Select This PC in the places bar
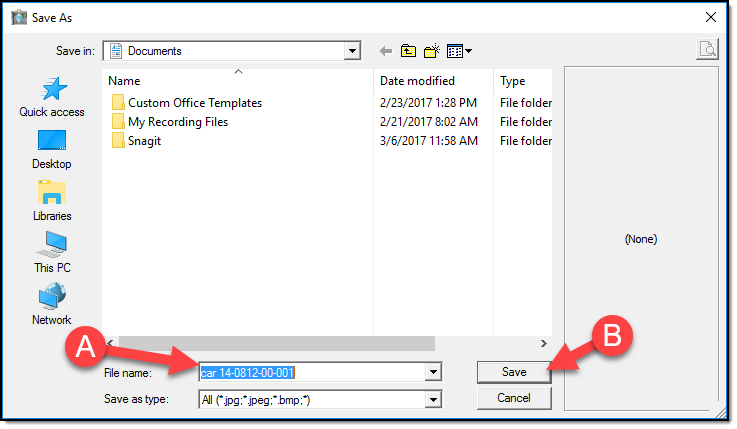Image resolution: width=737 pixels, height=429 pixels. tap(52, 253)
